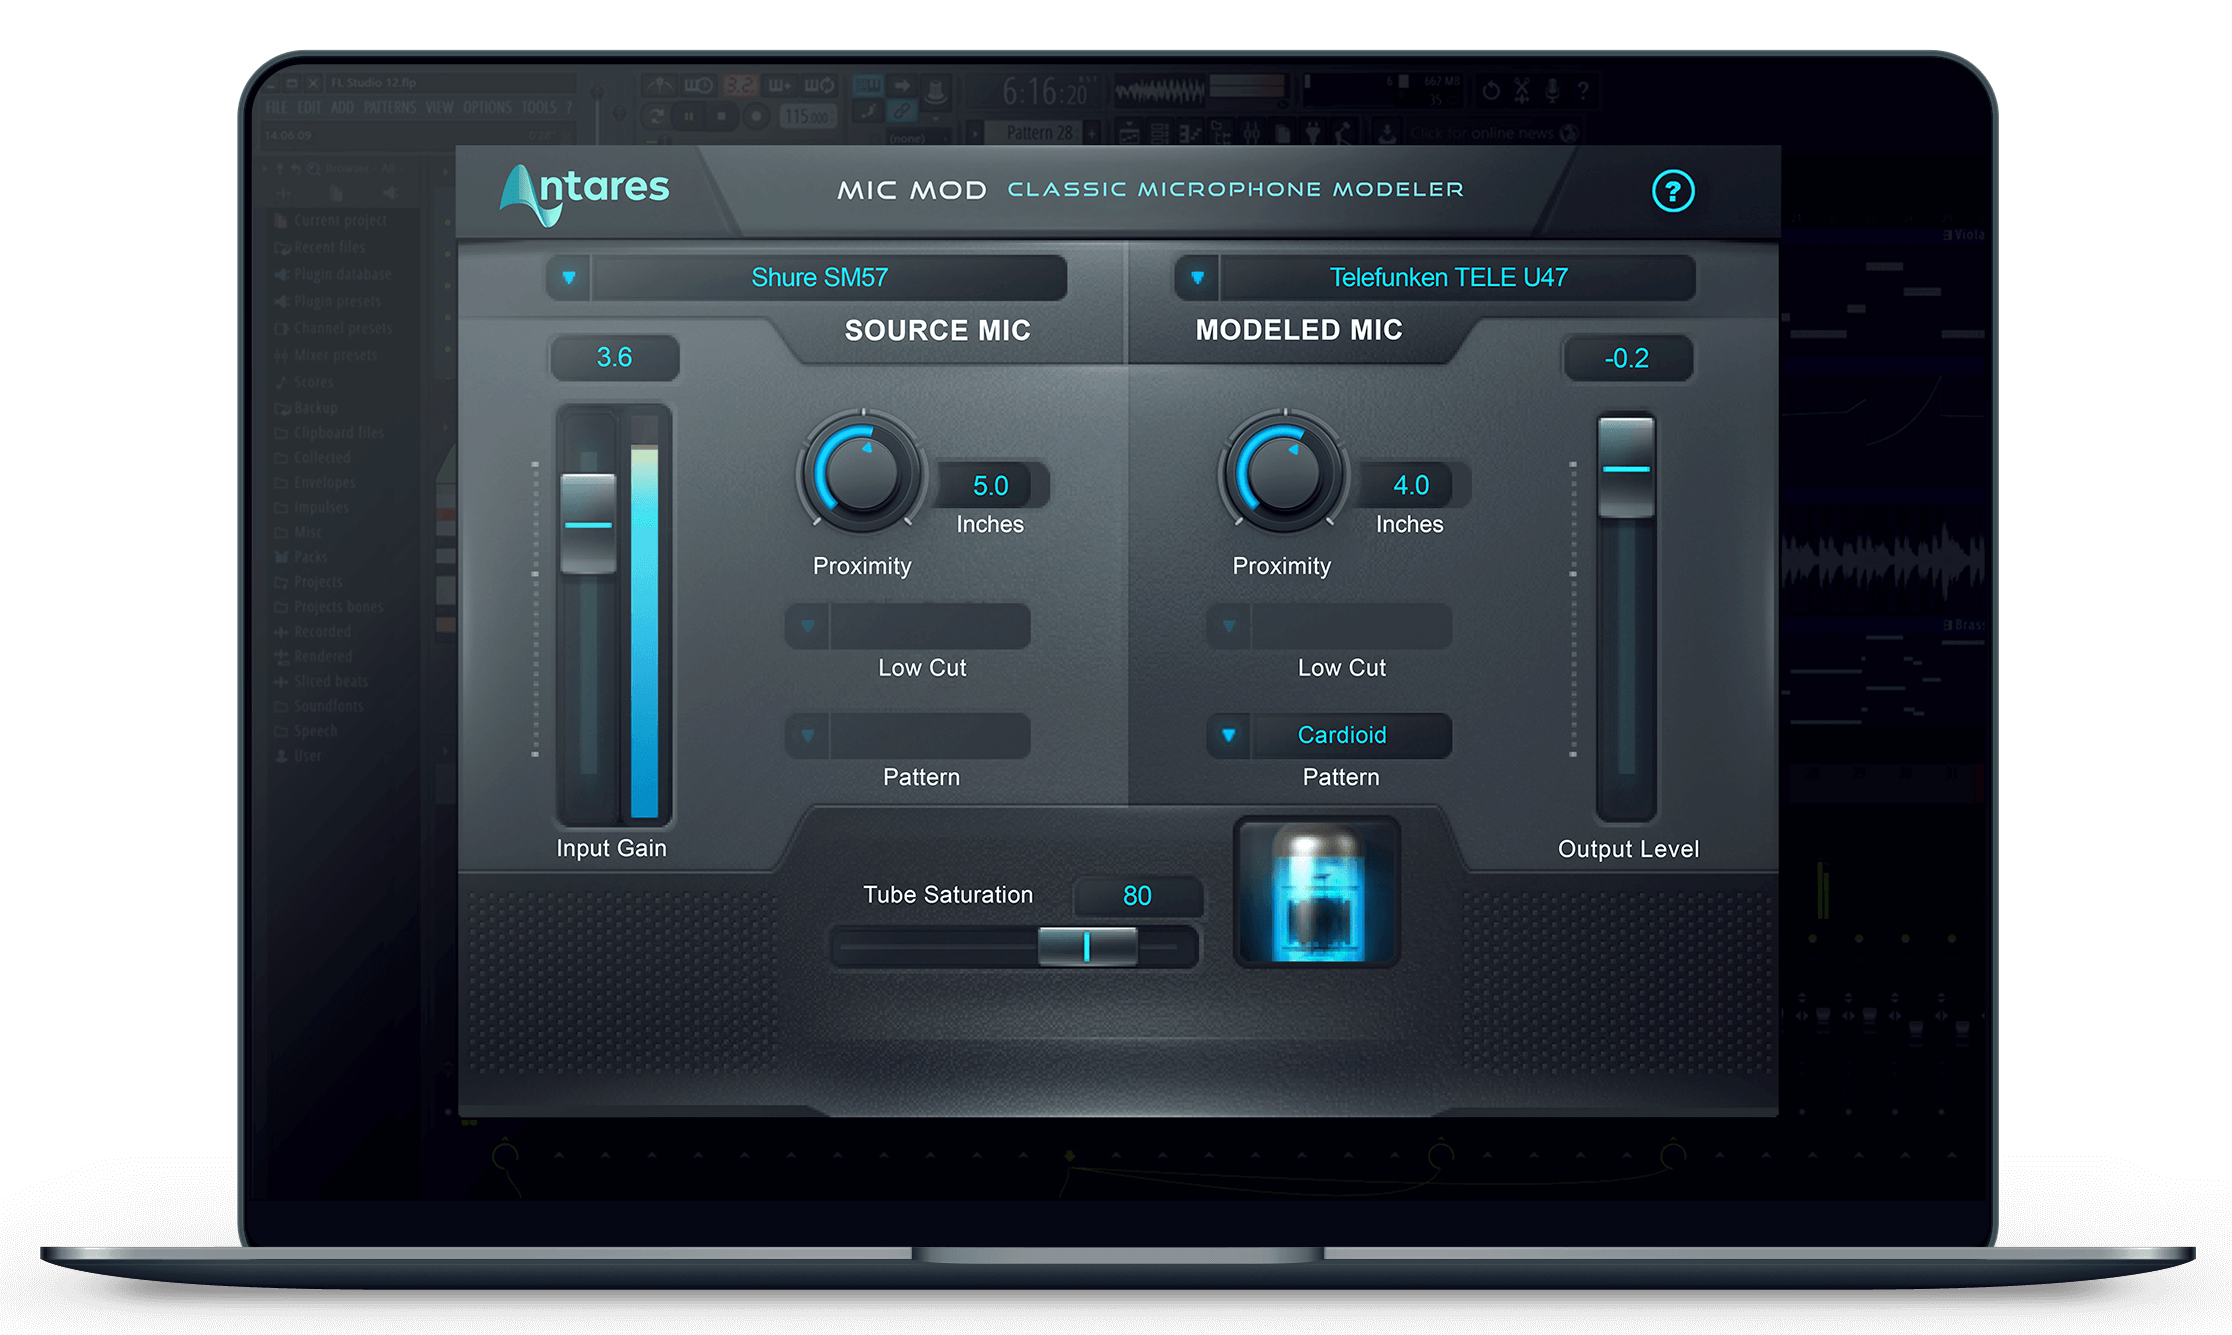Click FL Studio render download icon

click(x=1386, y=133)
